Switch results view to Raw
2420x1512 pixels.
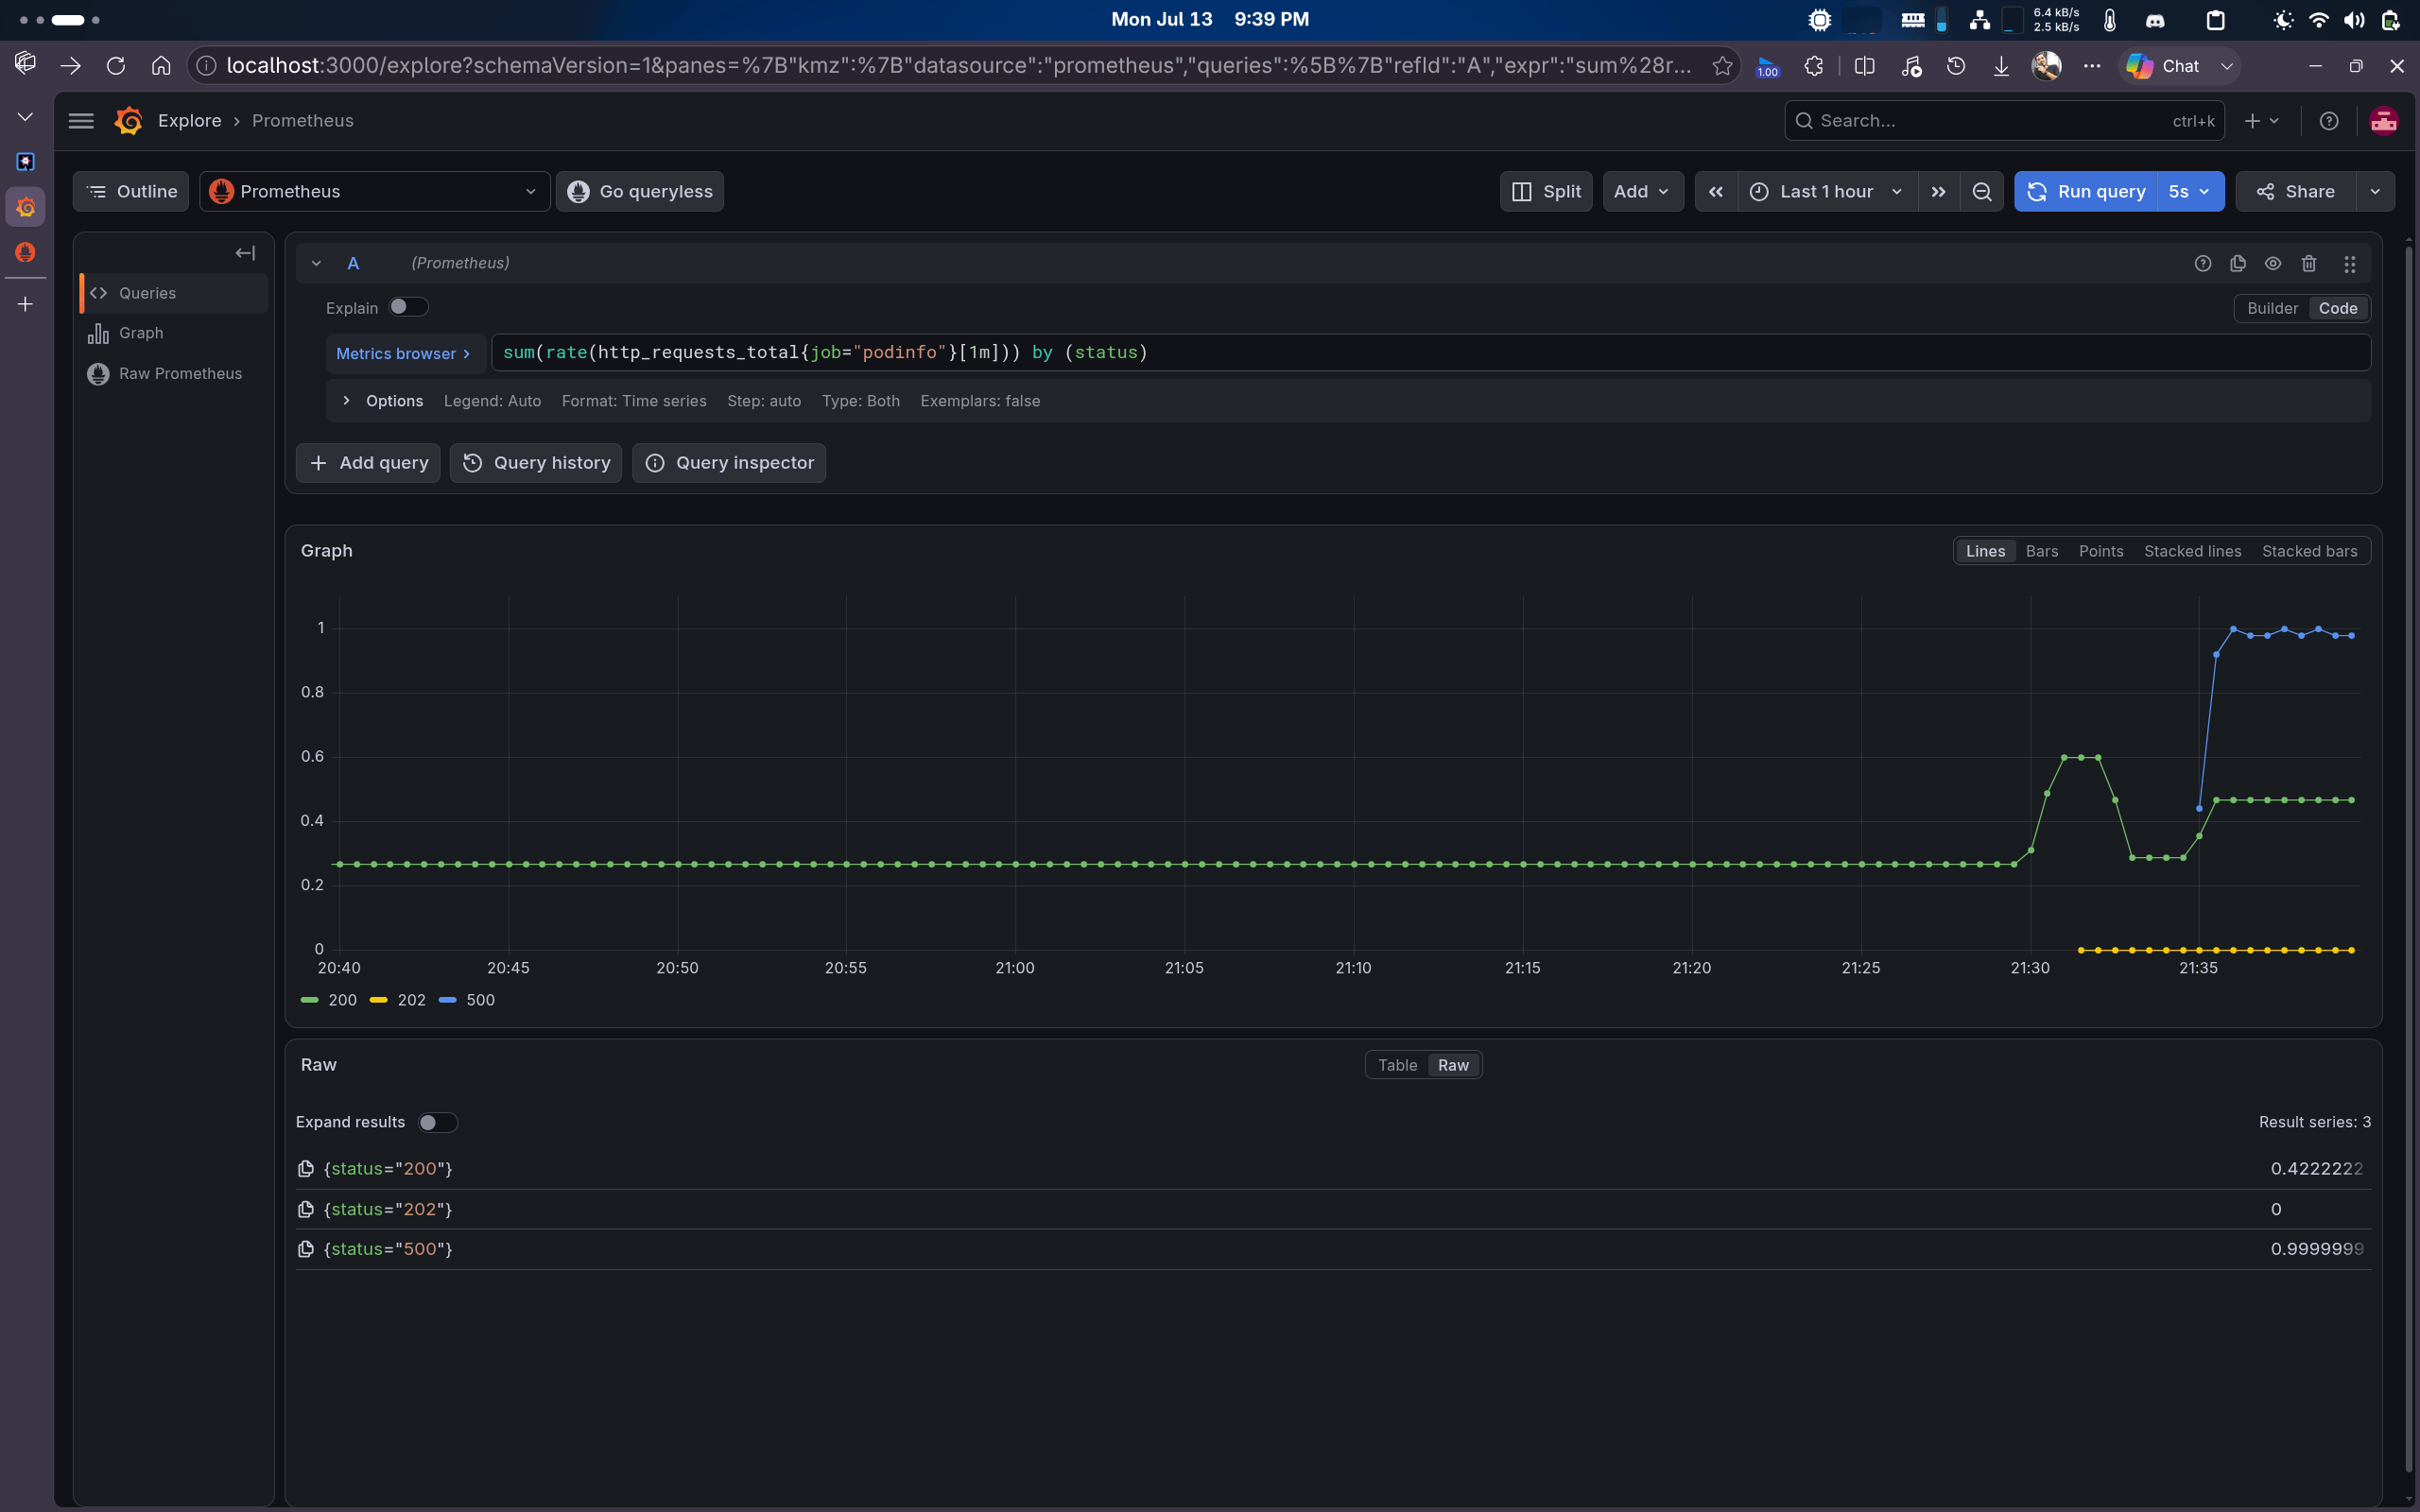pyautogui.click(x=1453, y=1065)
